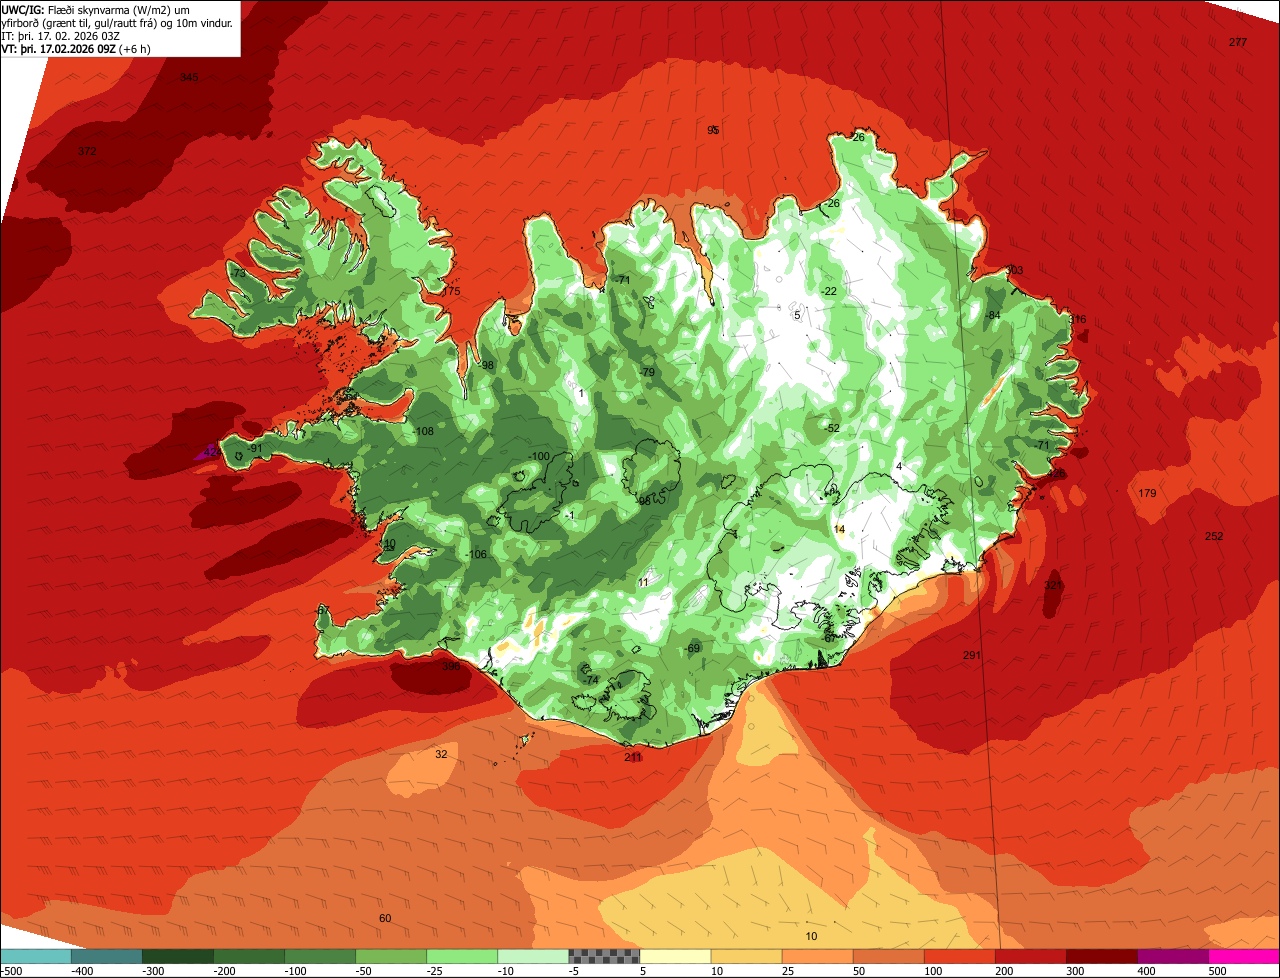Pick the purple 400 to 500 legend swatch
Viewport: 1280px width, 978px height.
coord(1172,956)
